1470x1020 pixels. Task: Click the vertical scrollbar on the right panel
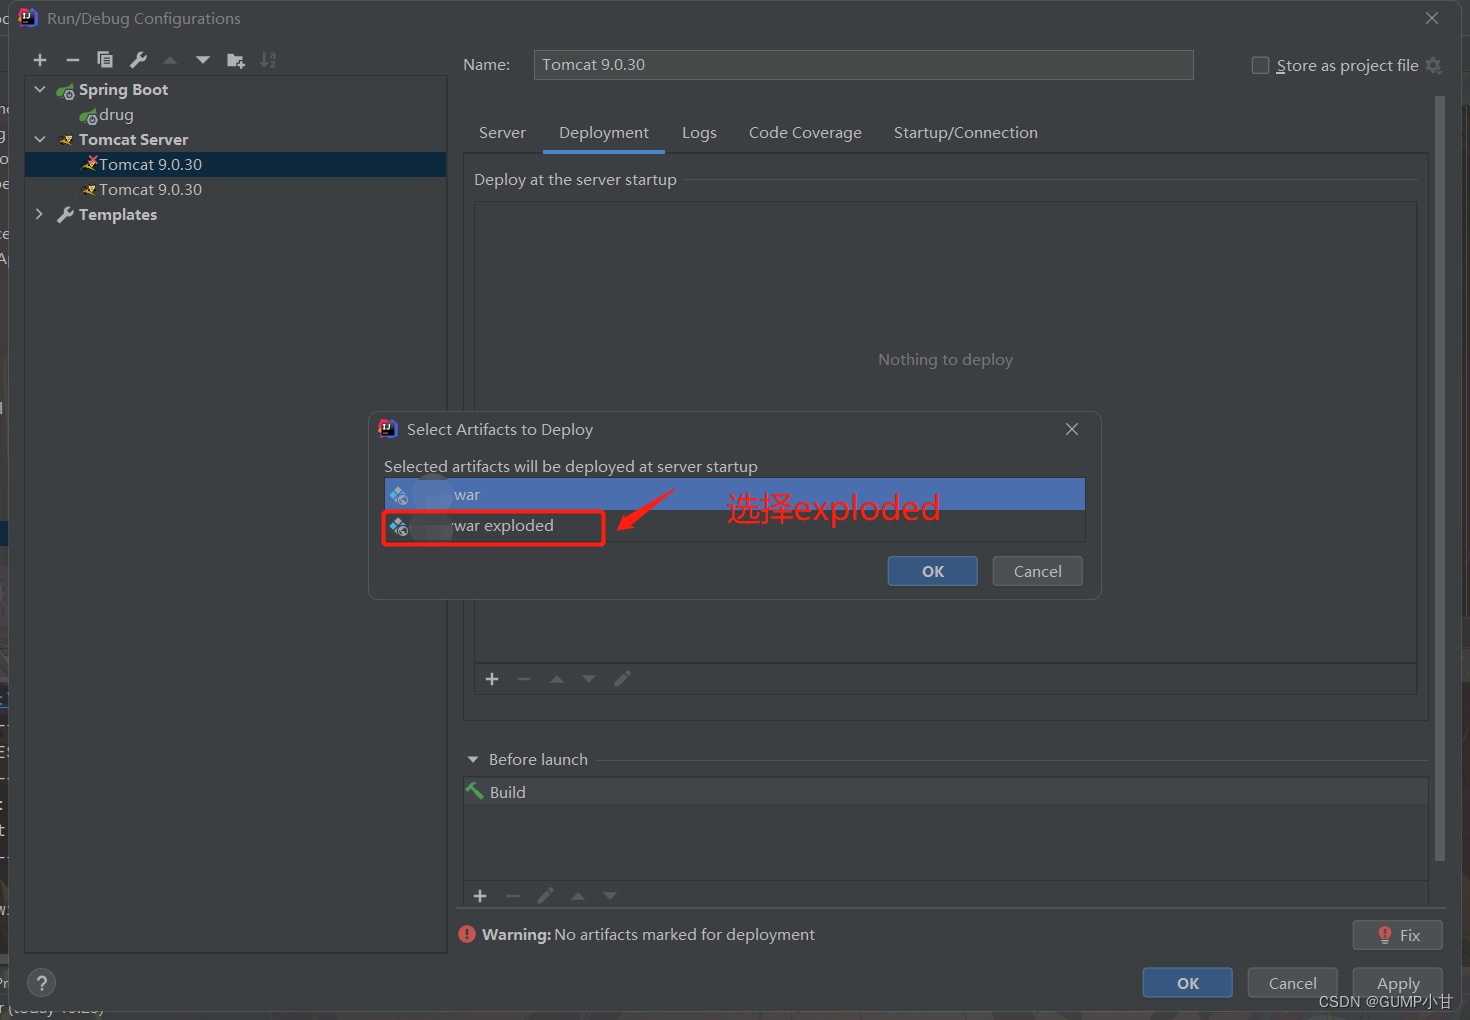(x=1440, y=478)
